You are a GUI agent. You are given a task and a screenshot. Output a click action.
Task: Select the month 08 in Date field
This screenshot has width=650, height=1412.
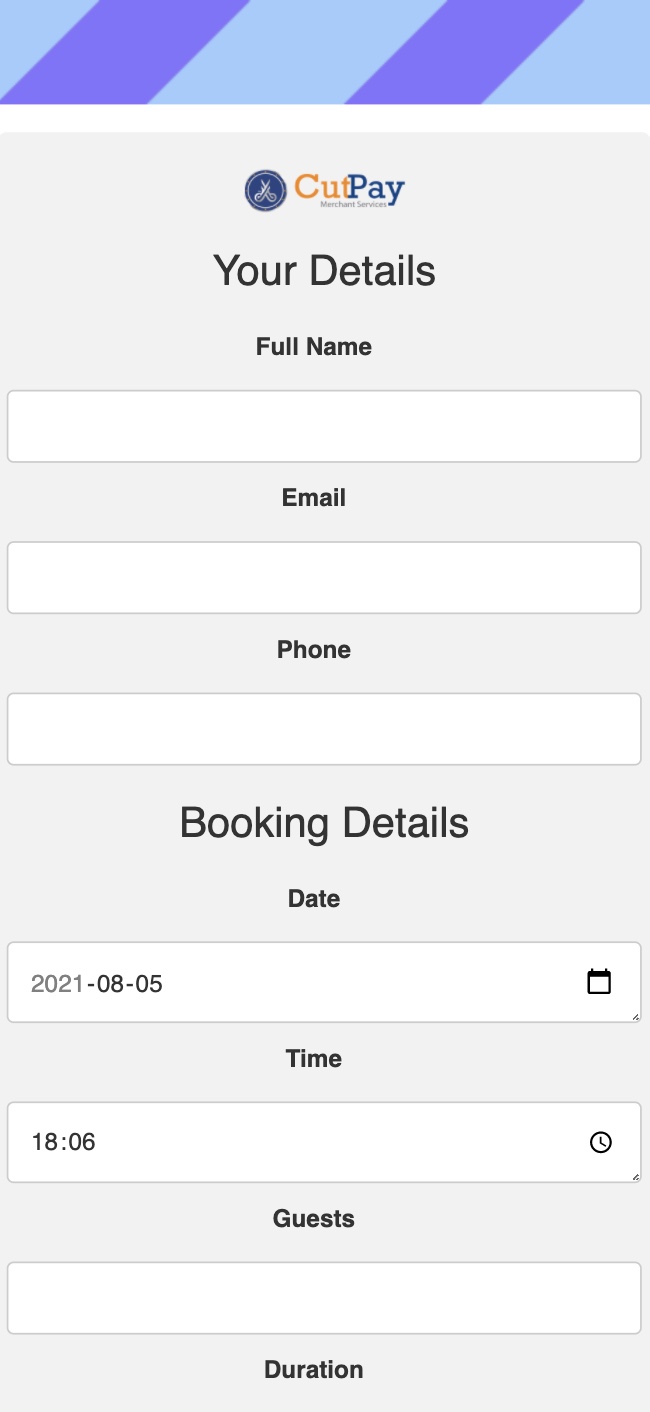click(x=109, y=983)
